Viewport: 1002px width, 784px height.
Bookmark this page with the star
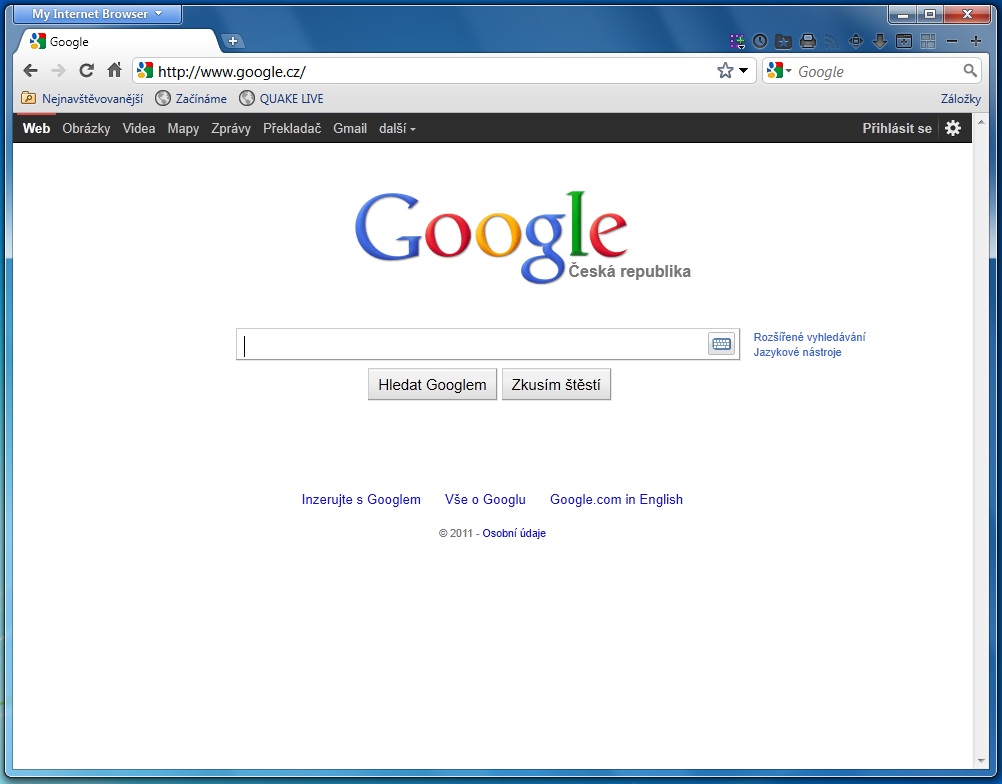click(x=725, y=70)
